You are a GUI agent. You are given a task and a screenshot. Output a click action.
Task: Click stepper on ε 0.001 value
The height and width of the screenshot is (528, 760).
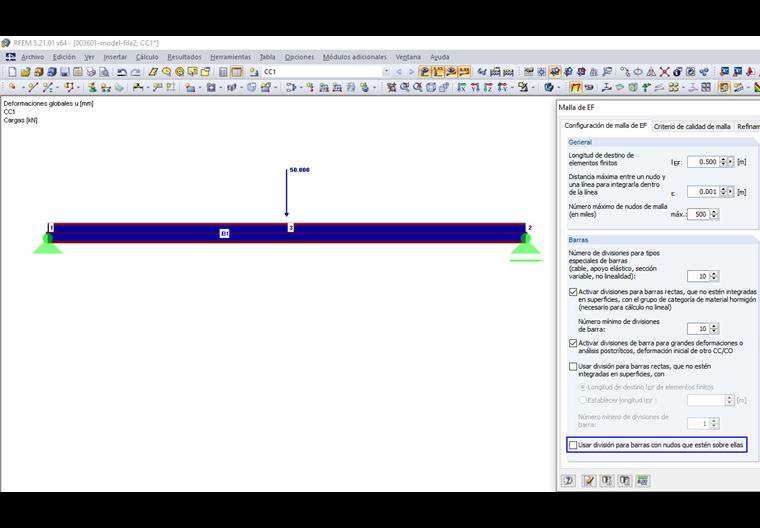pos(723,192)
